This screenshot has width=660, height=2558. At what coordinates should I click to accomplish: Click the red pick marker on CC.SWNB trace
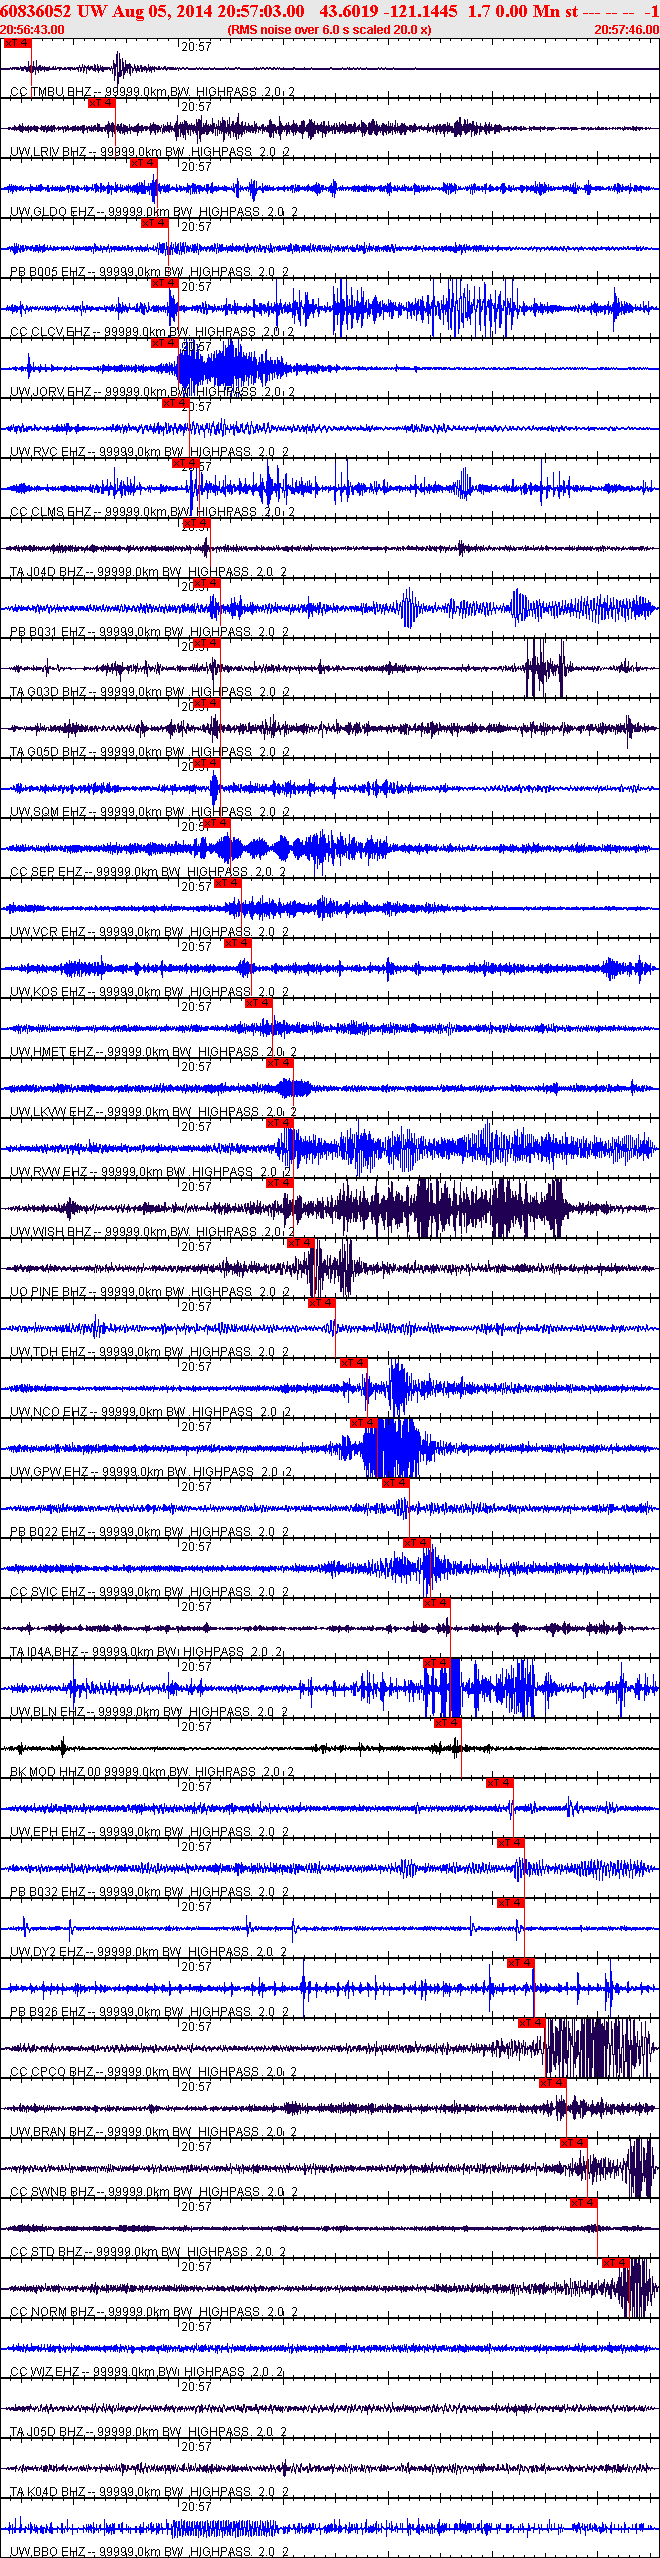pyautogui.click(x=573, y=2143)
